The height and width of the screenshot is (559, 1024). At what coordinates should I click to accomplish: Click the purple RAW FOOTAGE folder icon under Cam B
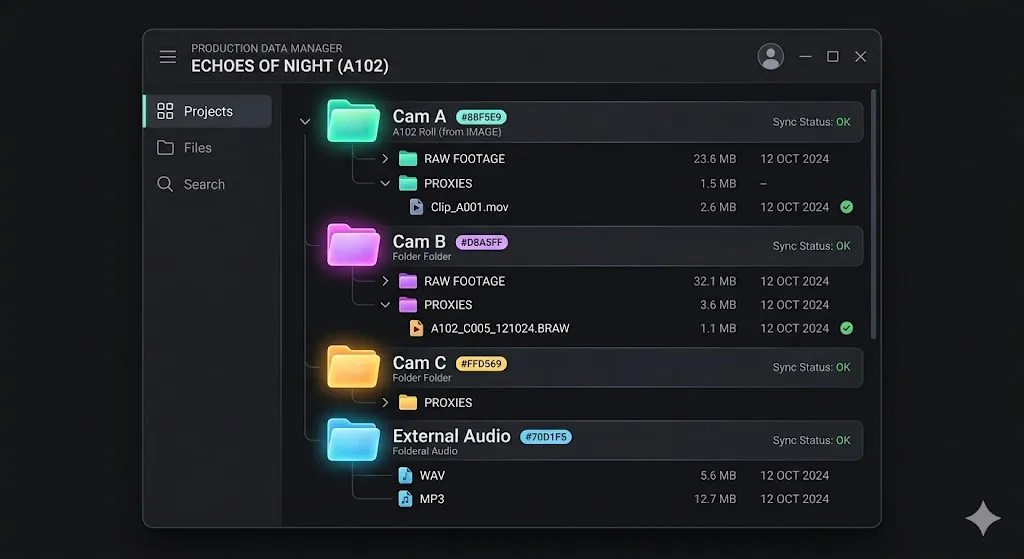point(408,281)
